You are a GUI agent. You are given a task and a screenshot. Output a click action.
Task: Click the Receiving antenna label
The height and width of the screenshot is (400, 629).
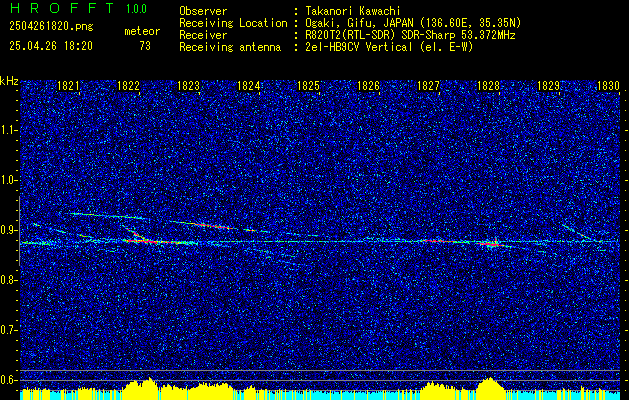tap(230, 47)
